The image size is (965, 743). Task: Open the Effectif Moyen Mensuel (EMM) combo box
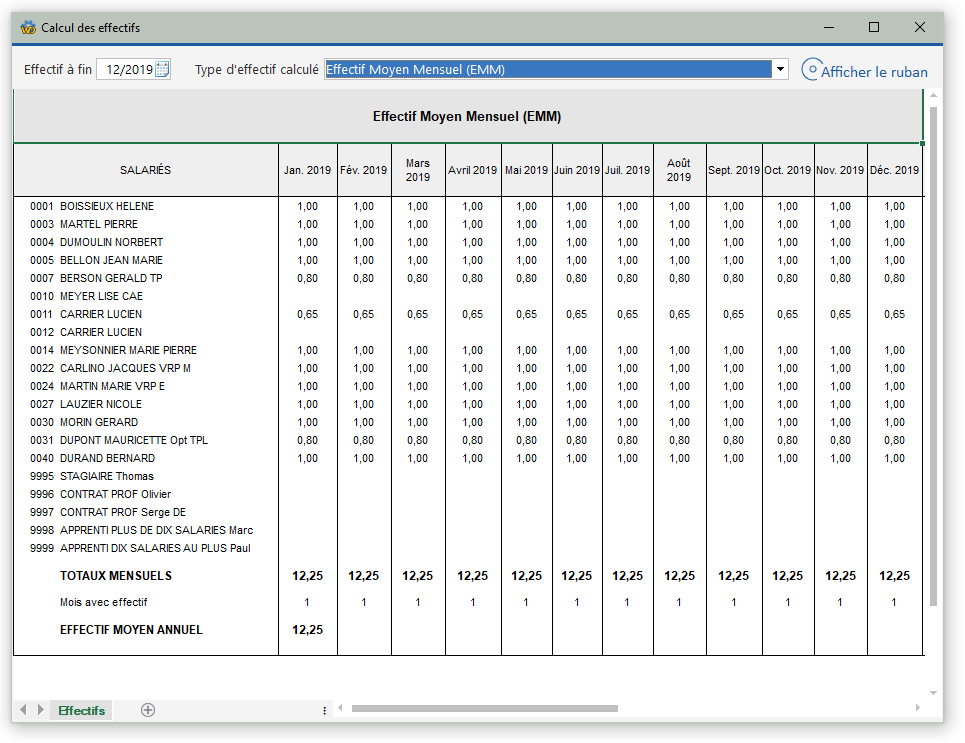click(548, 69)
